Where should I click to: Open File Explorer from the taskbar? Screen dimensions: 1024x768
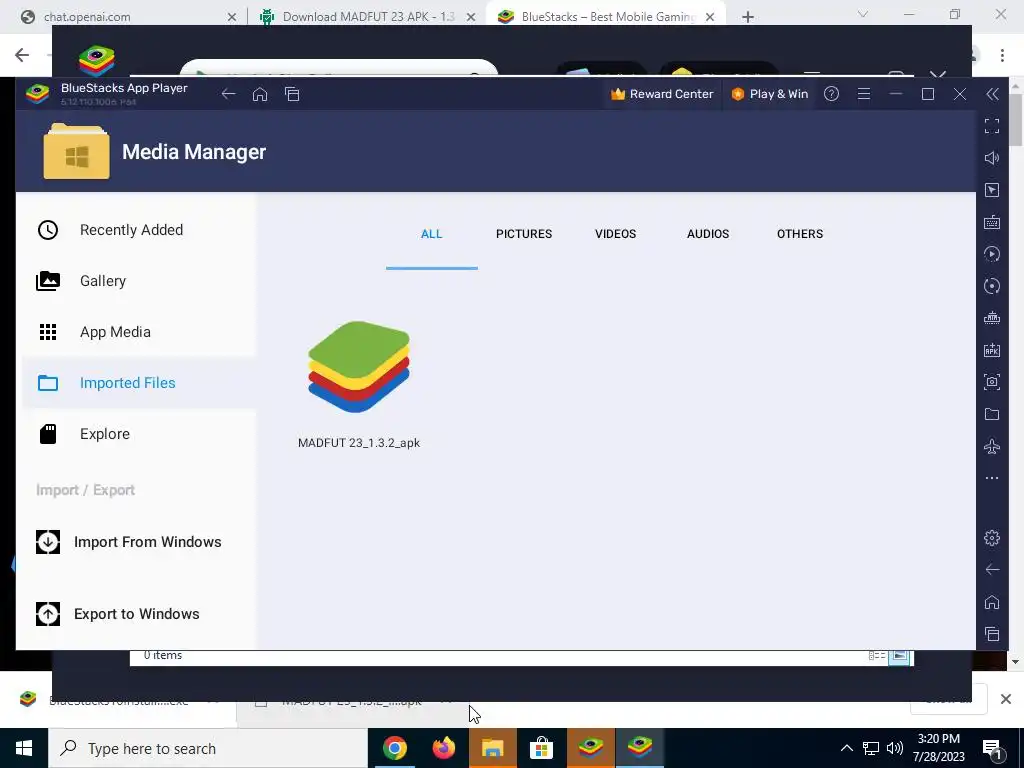coord(492,748)
